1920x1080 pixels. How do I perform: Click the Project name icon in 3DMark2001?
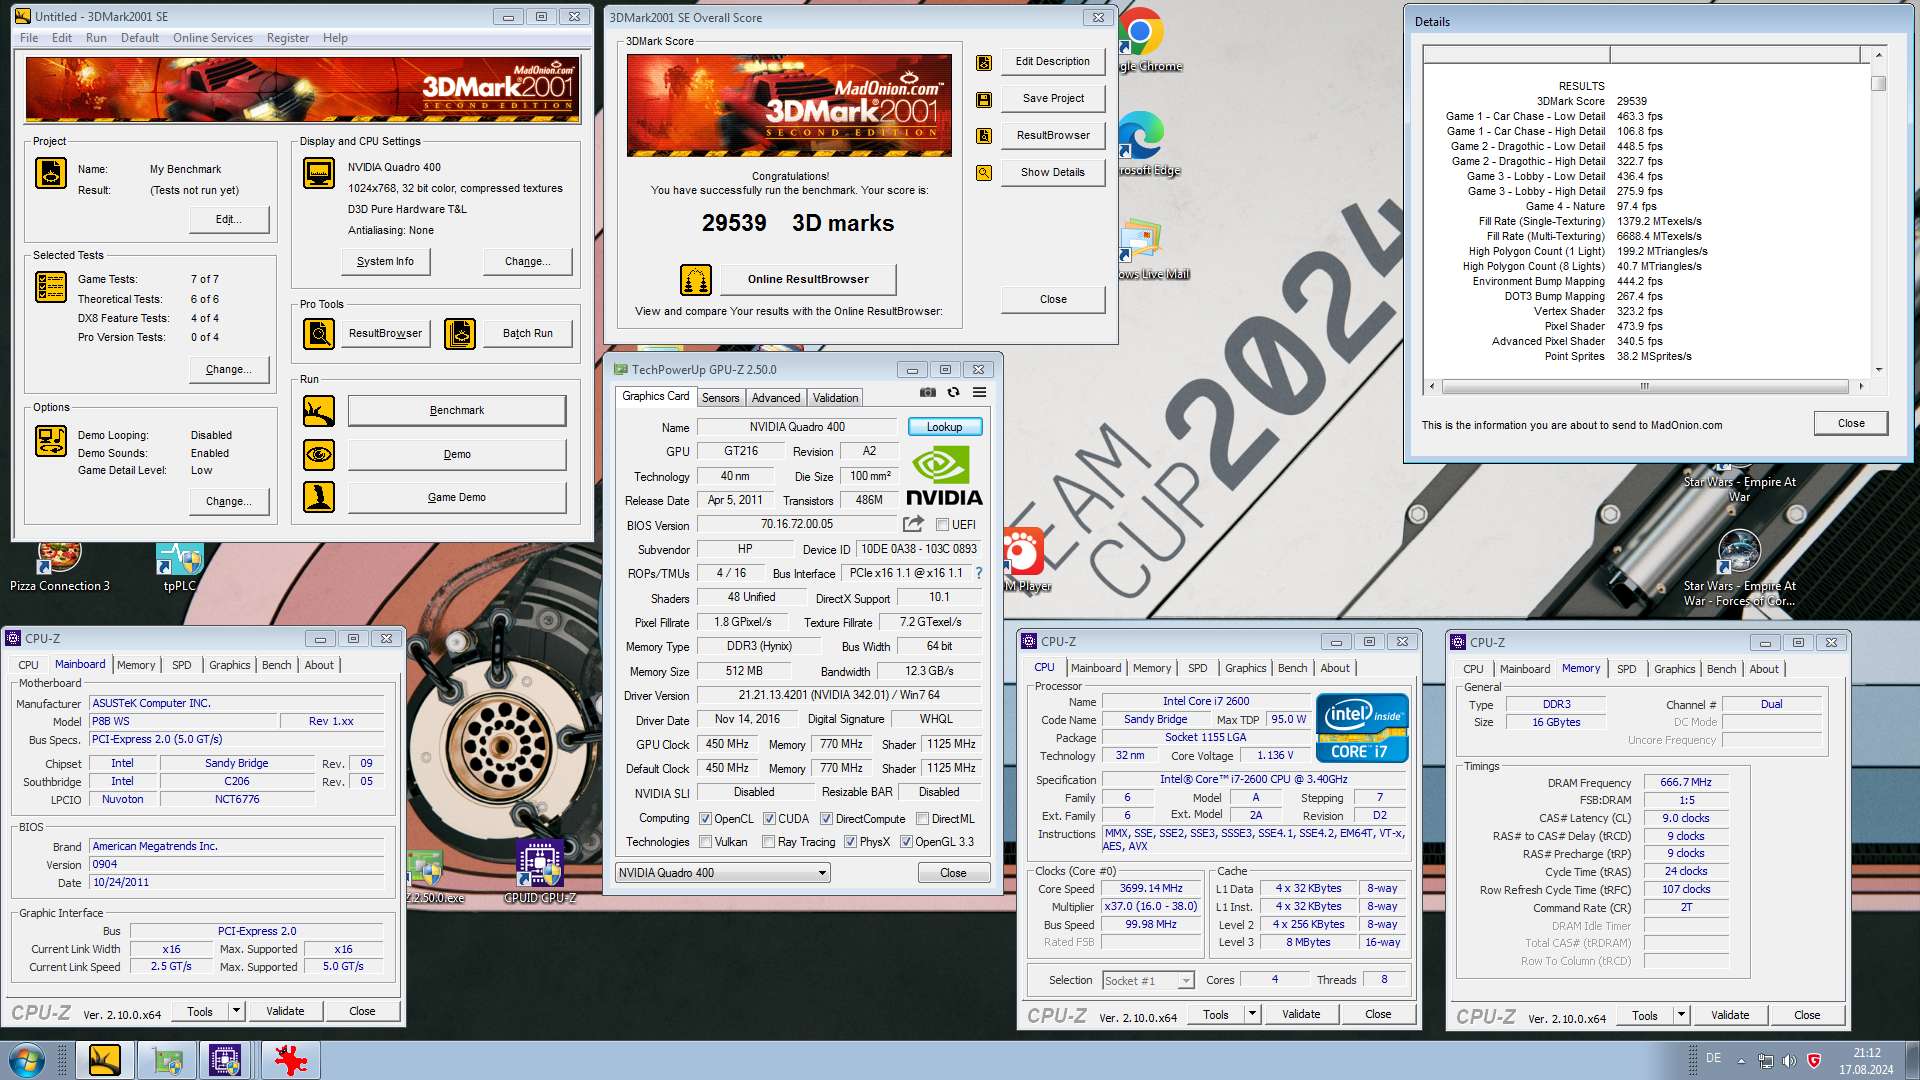tap(51, 173)
